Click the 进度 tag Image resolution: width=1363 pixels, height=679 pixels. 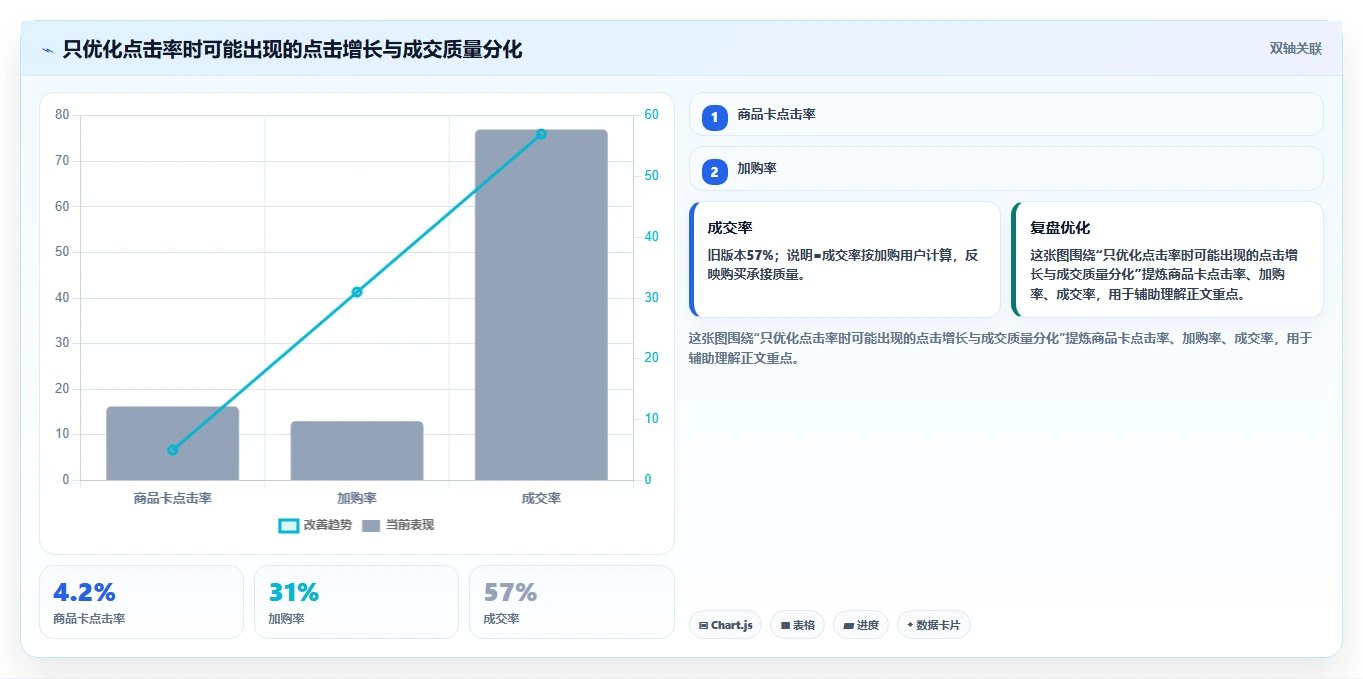pyautogui.click(x=861, y=625)
